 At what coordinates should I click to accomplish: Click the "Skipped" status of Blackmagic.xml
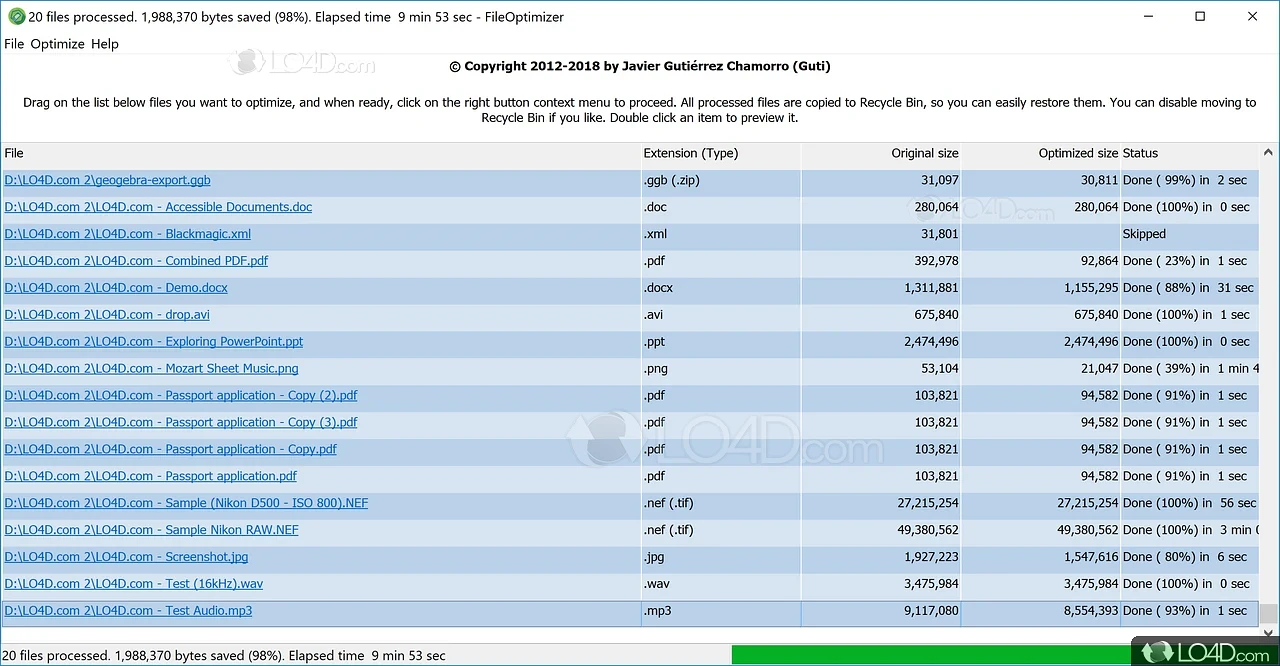pos(1144,234)
